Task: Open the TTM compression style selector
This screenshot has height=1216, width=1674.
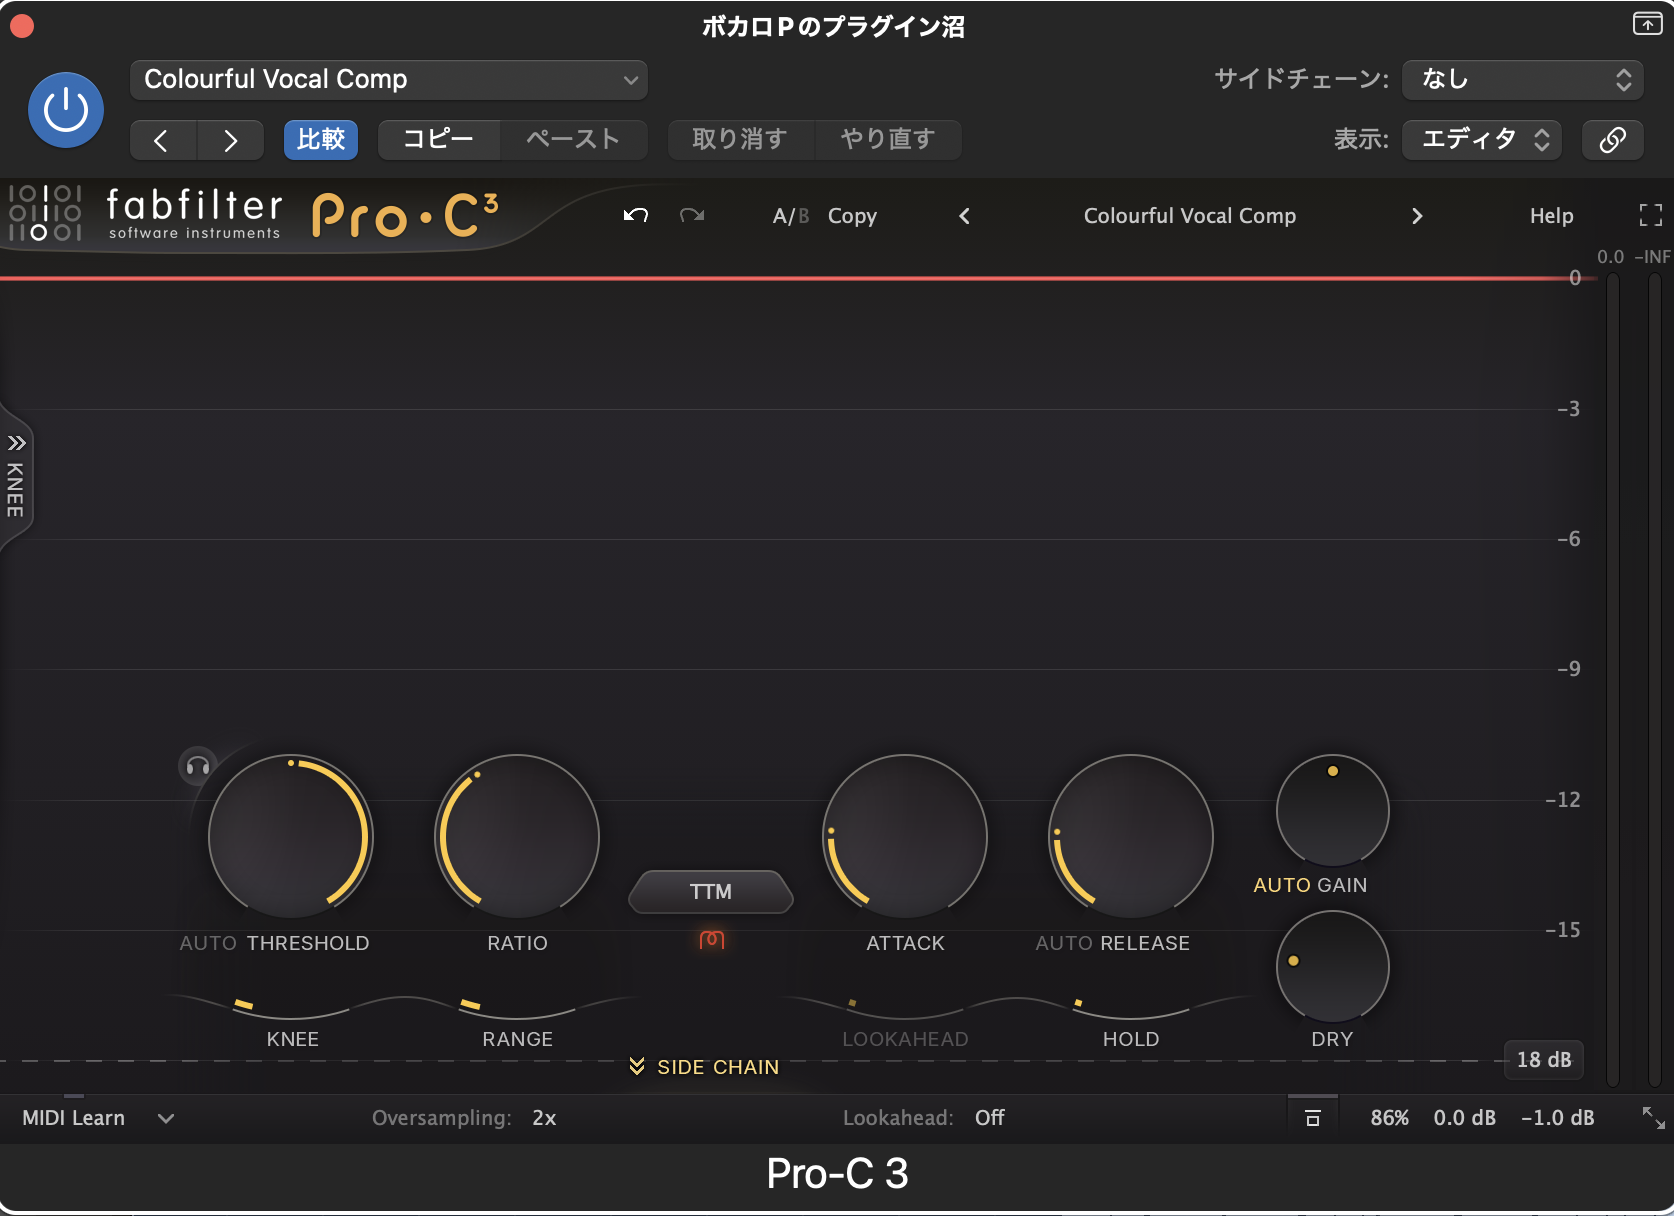Action: click(x=711, y=892)
